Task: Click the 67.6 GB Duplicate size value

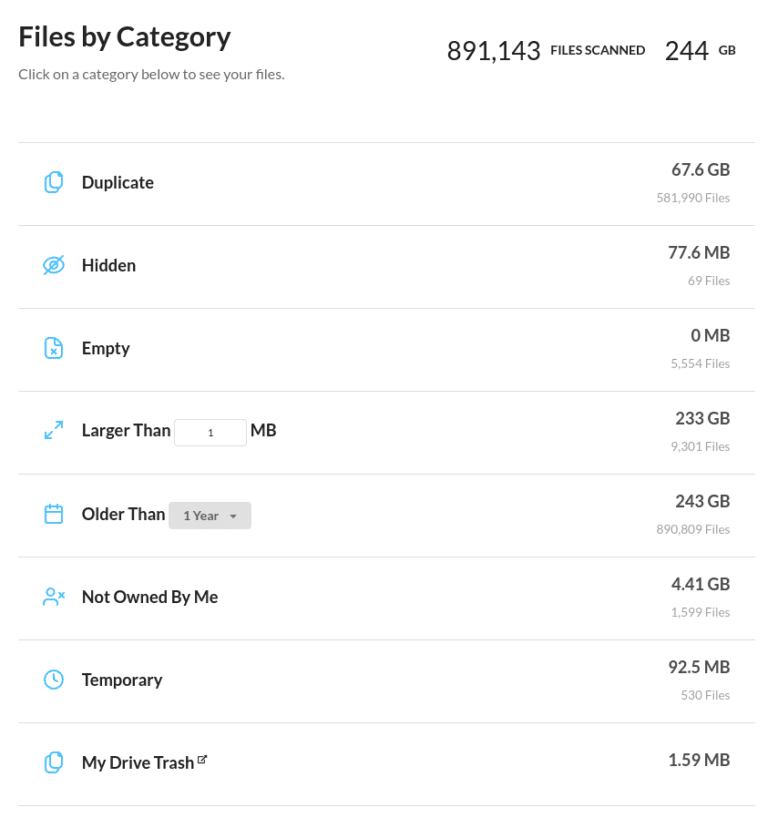Action: [700, 170]
